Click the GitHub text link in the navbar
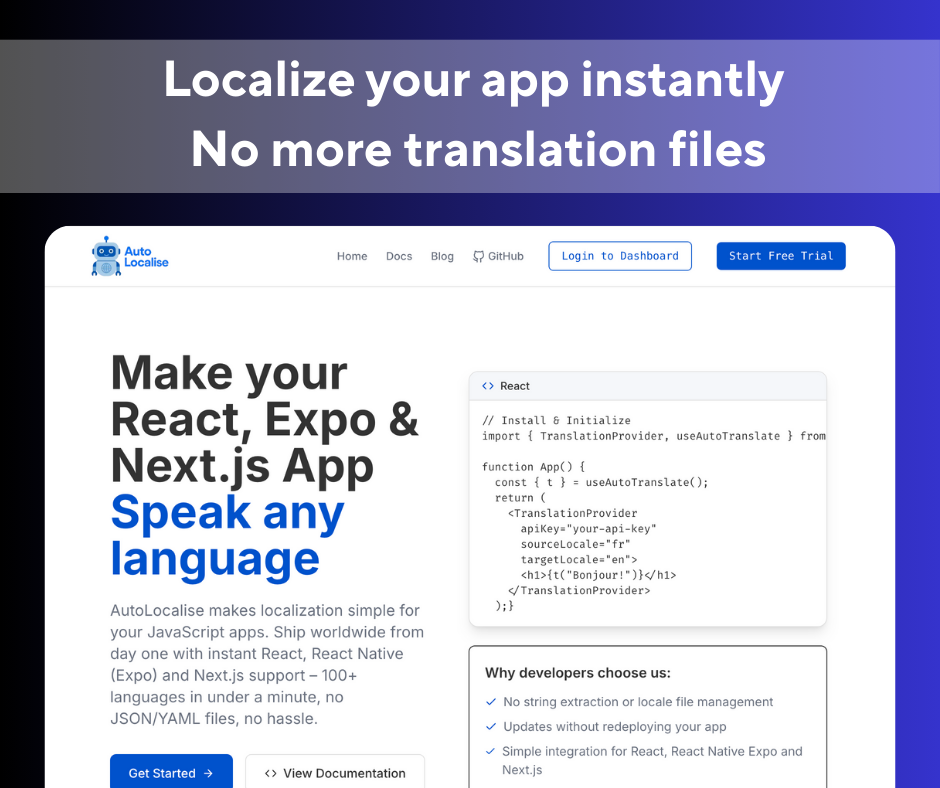 pos(504,255)
